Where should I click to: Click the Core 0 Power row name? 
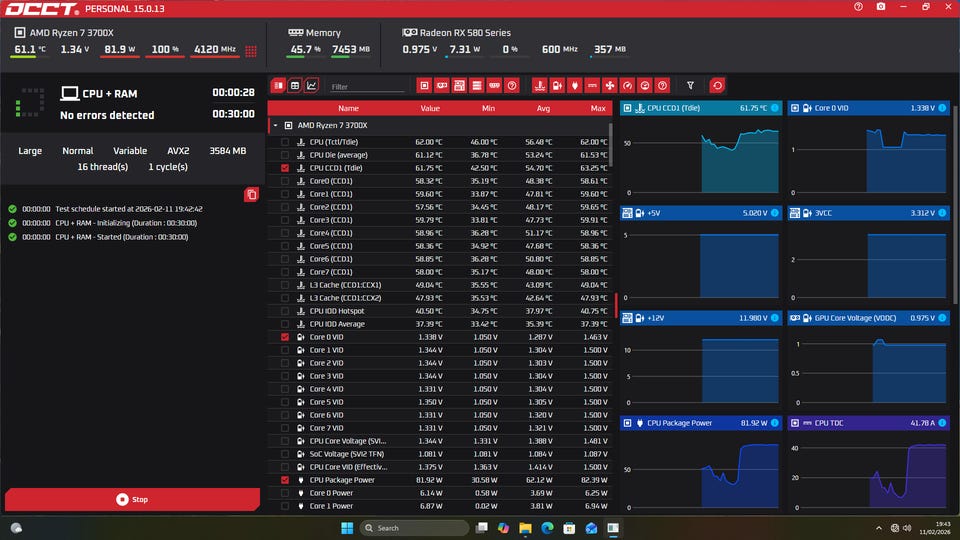click(x=331, y=493)
